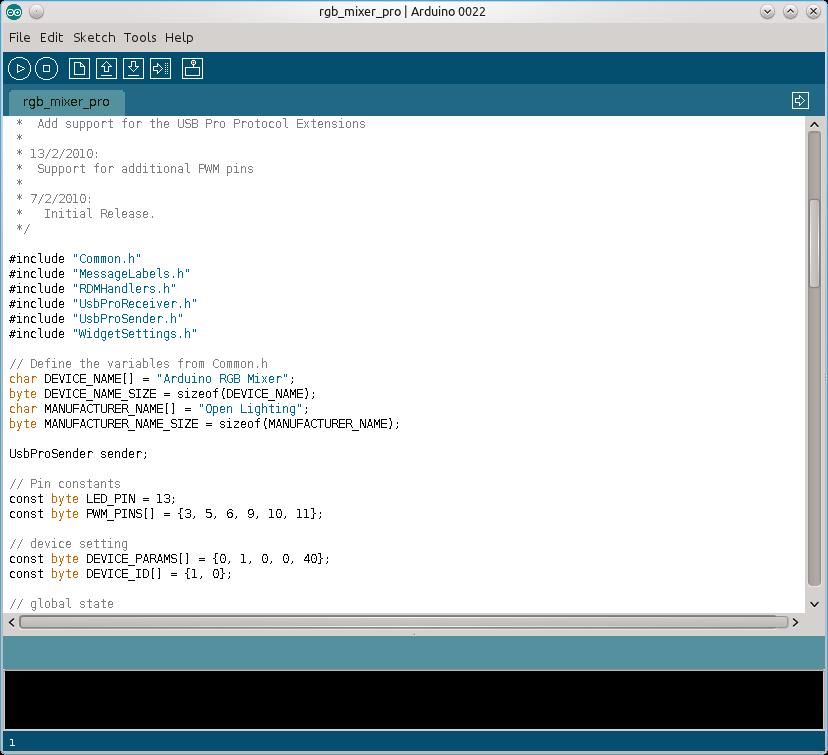Click the horizontal scrollbar right arrow
The width and height of the screenshot is (828, 755).
796,622
